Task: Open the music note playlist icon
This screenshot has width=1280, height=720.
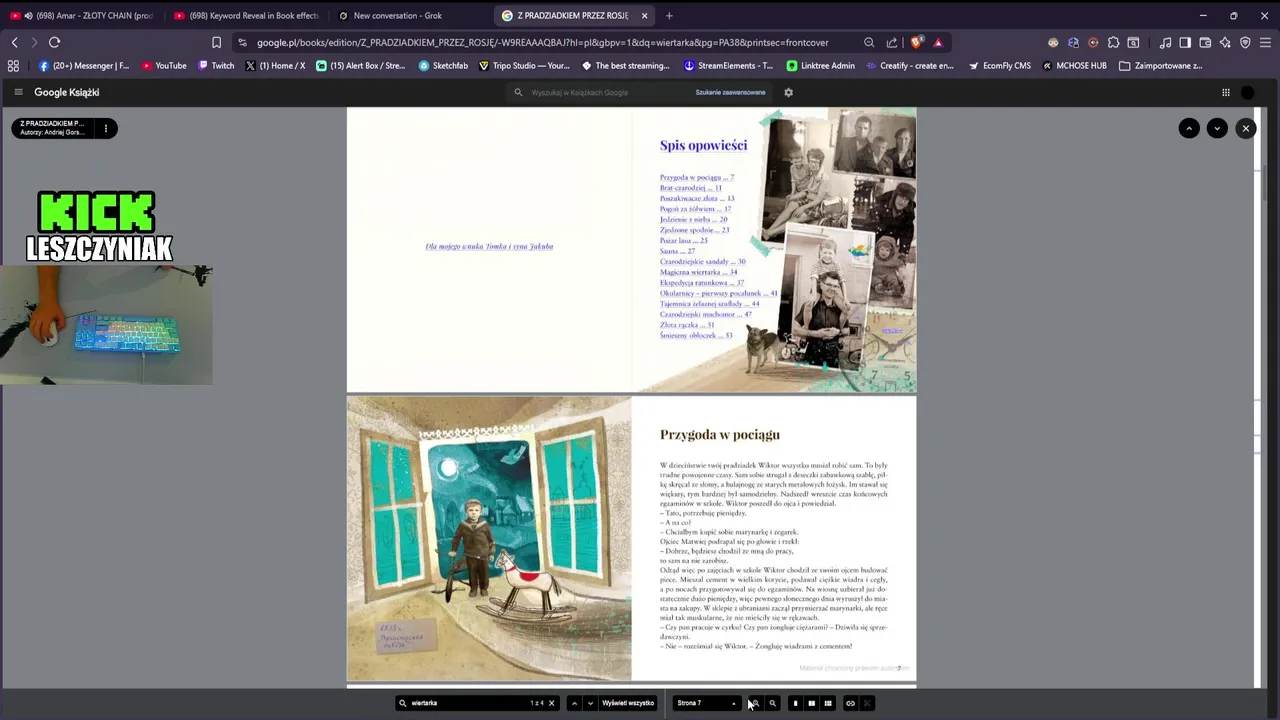Action: (1165, 42)
